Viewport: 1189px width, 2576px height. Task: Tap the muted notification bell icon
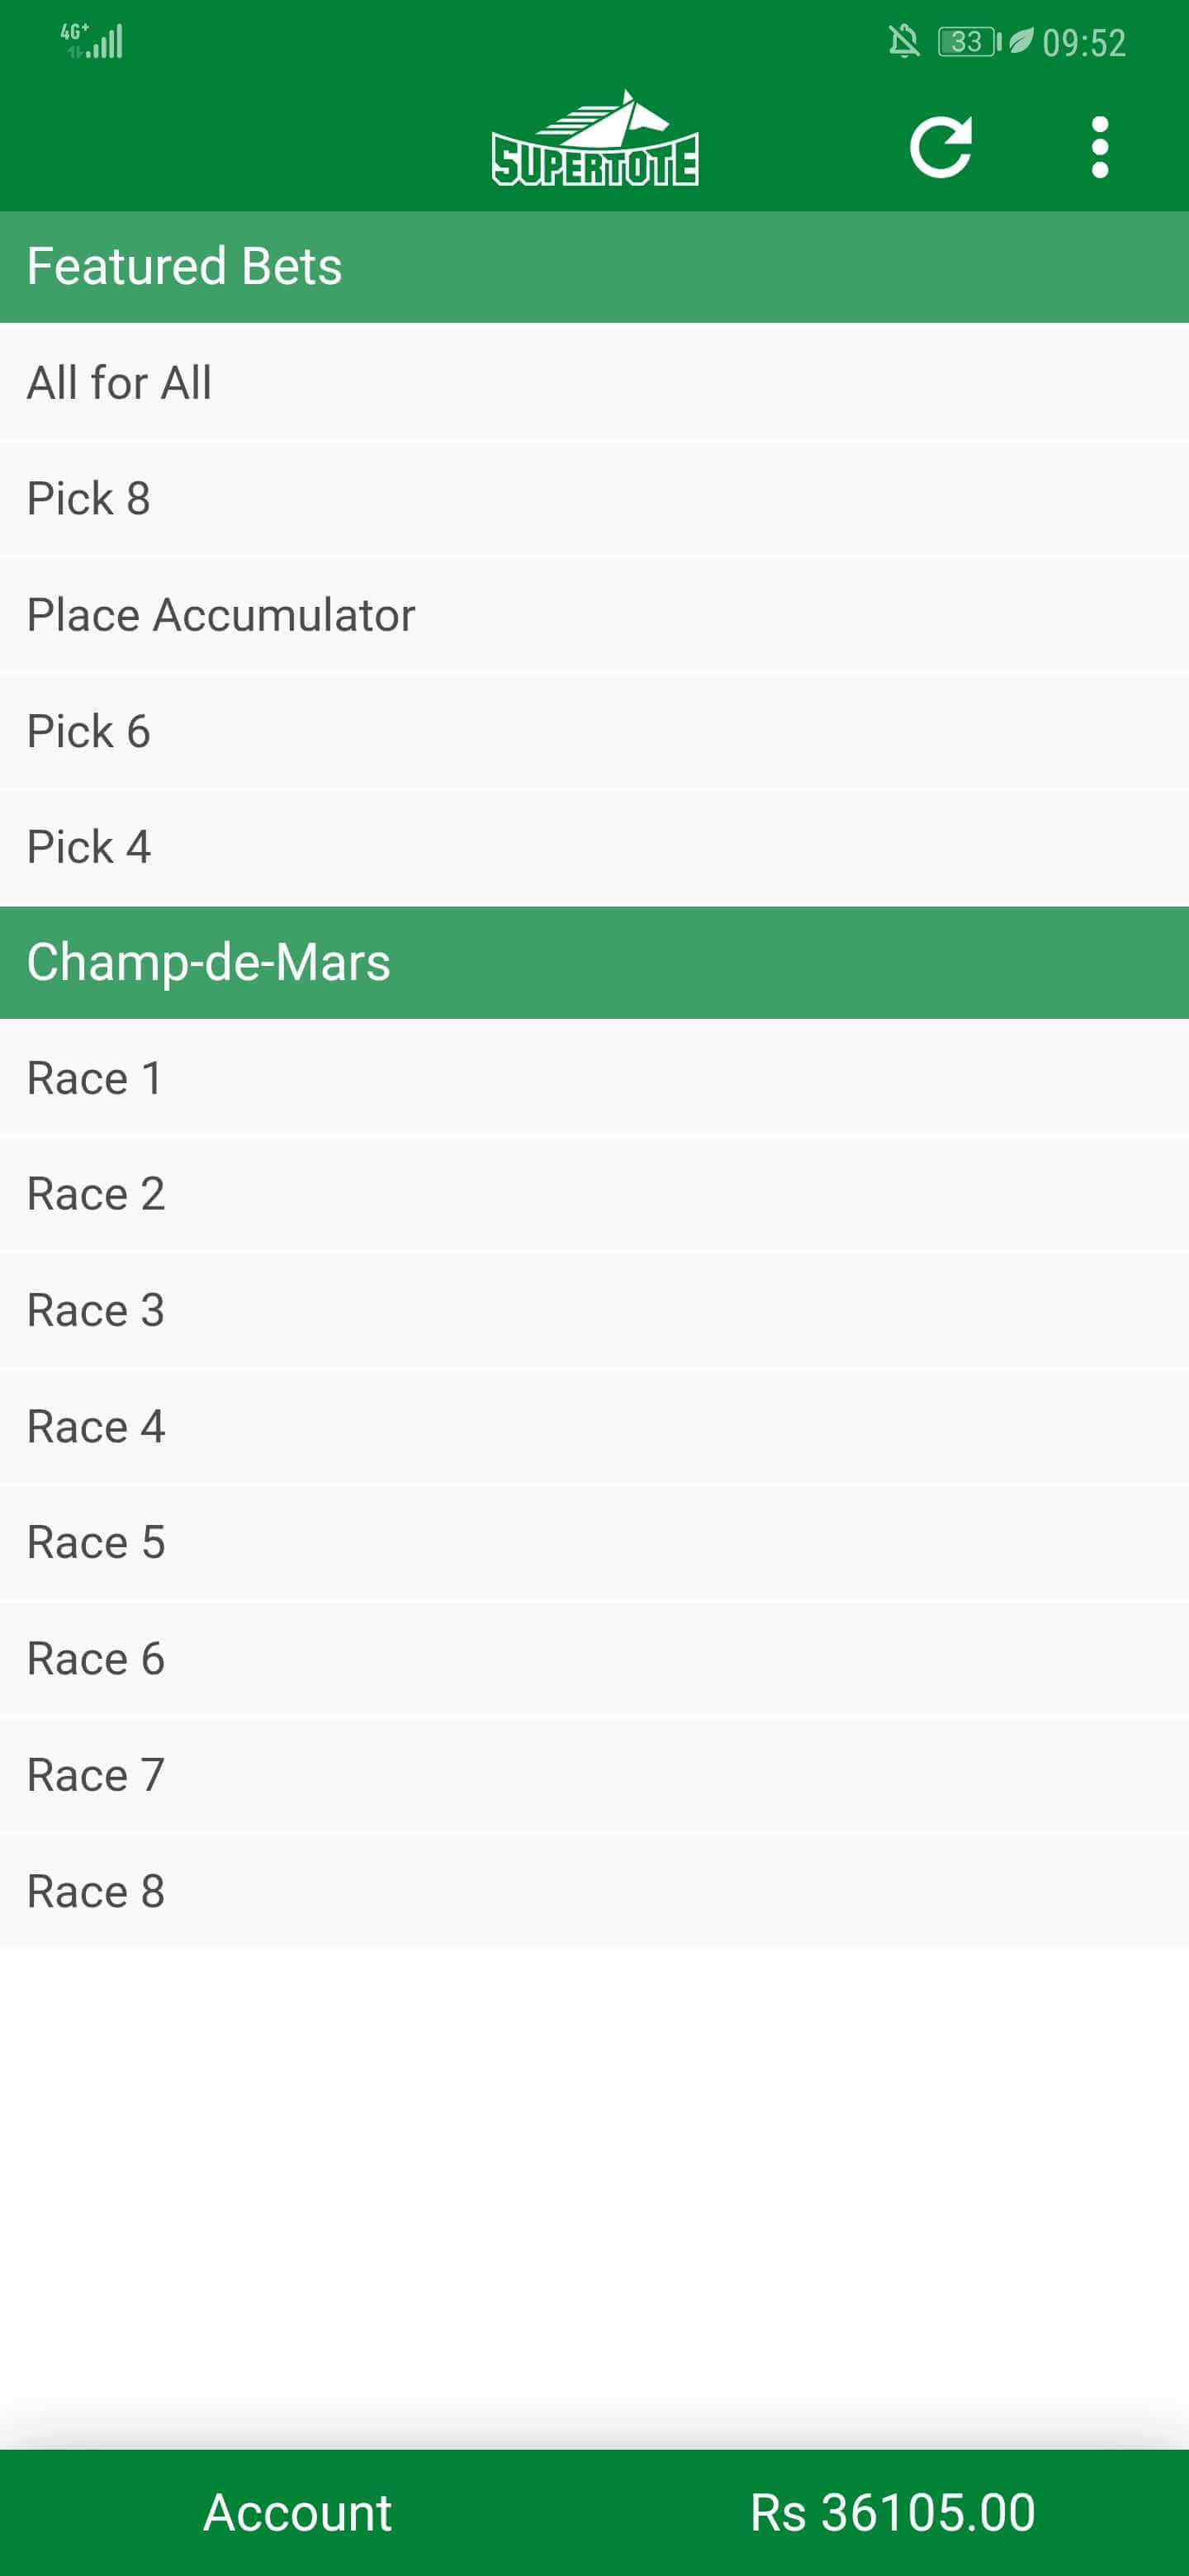(903, 42)
